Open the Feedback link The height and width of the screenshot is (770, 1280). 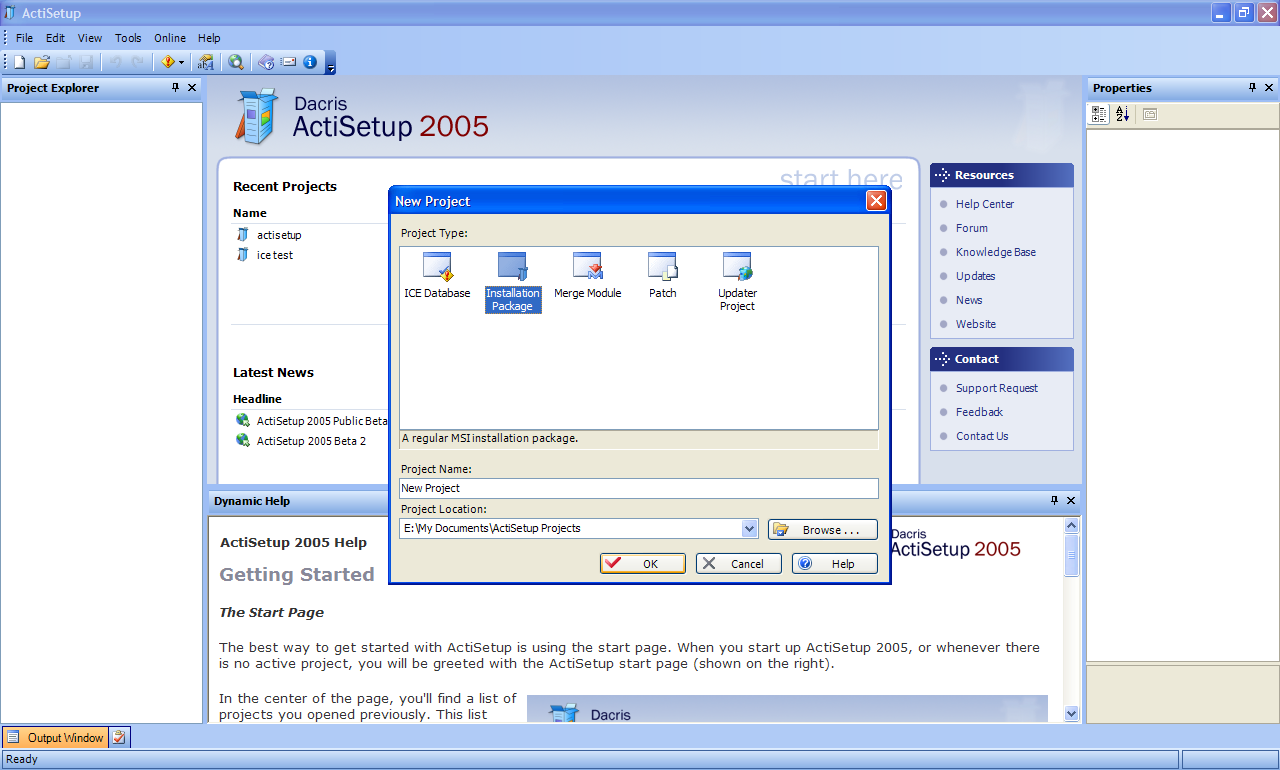click(x=979, y=412)
